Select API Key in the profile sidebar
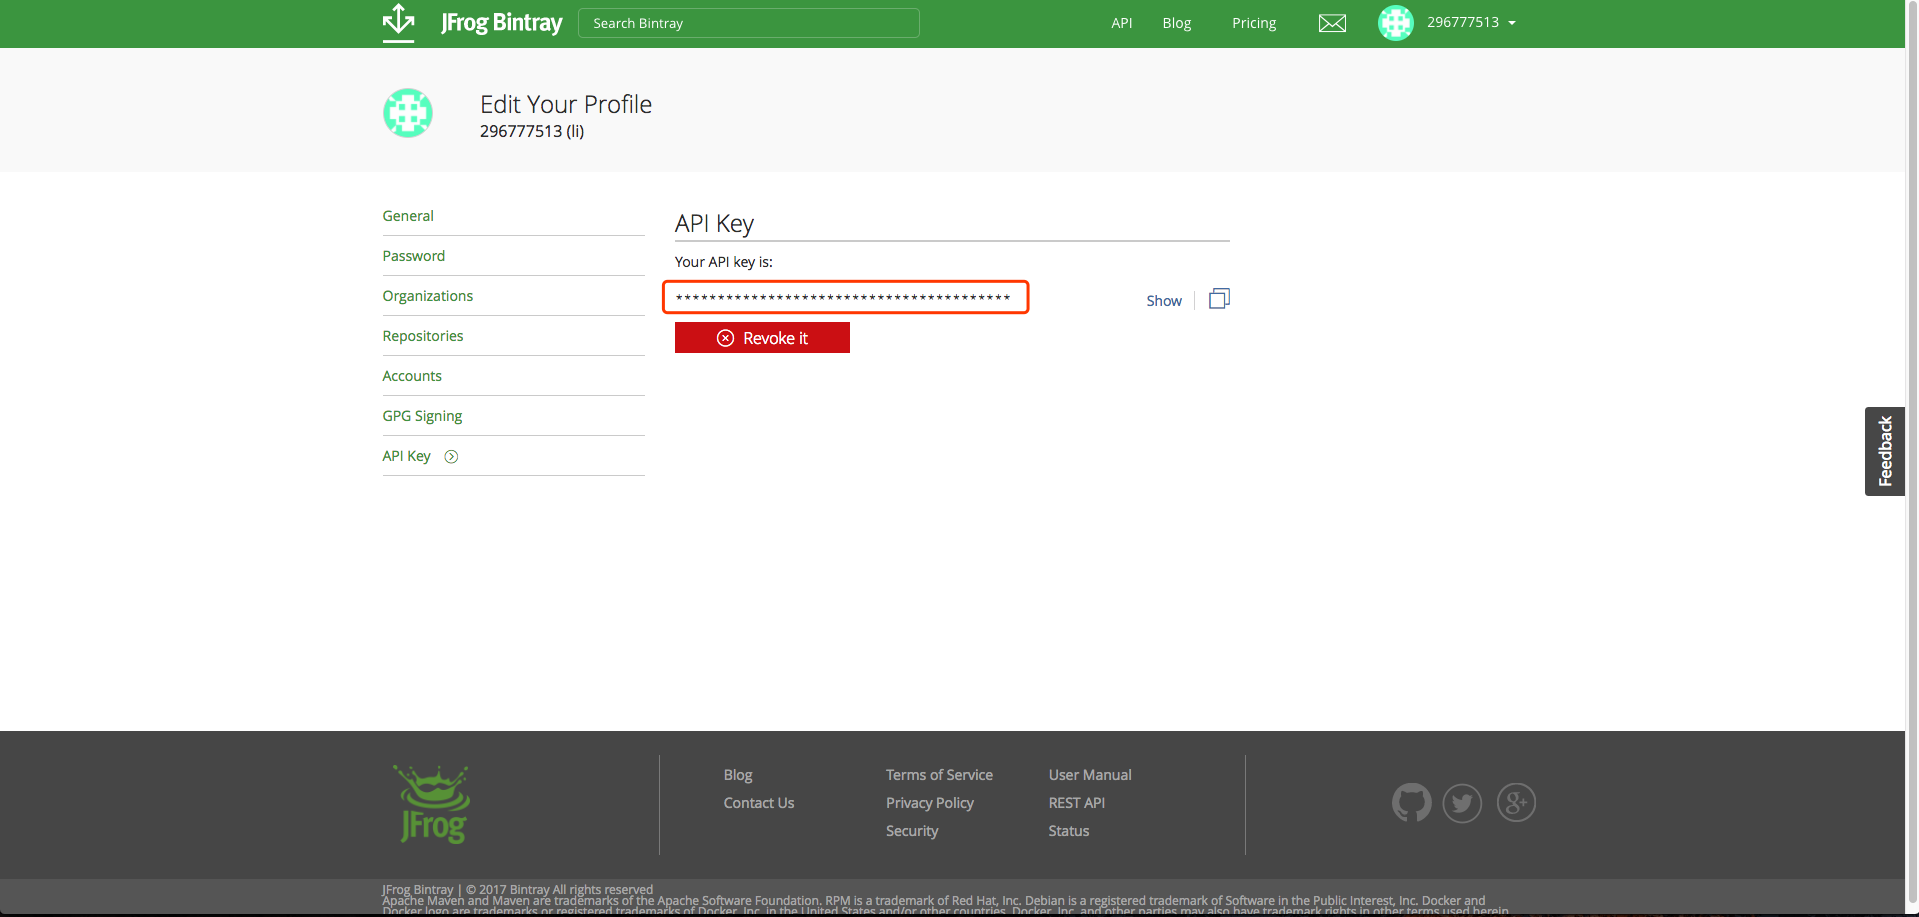Image resolution: width=1919 pixels, height=917 pixels. tap(406, 456)
